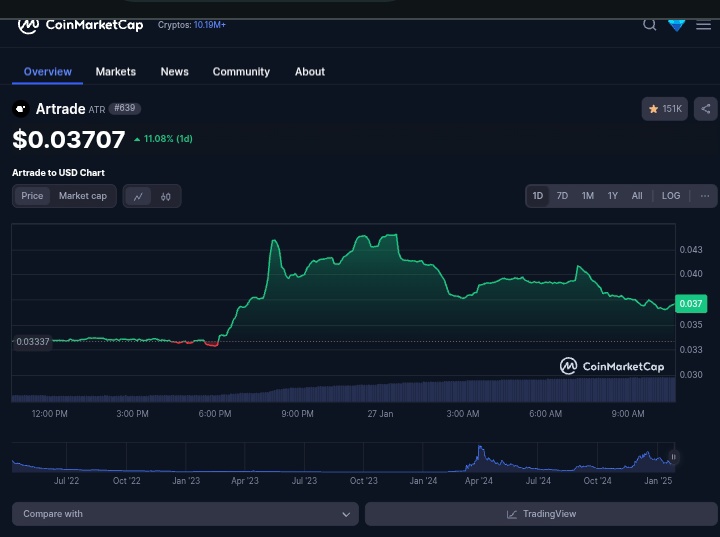Select the 1M time range
Image resolution: width=720 pixels, height=537 pixels.
(x=588, y=196)
